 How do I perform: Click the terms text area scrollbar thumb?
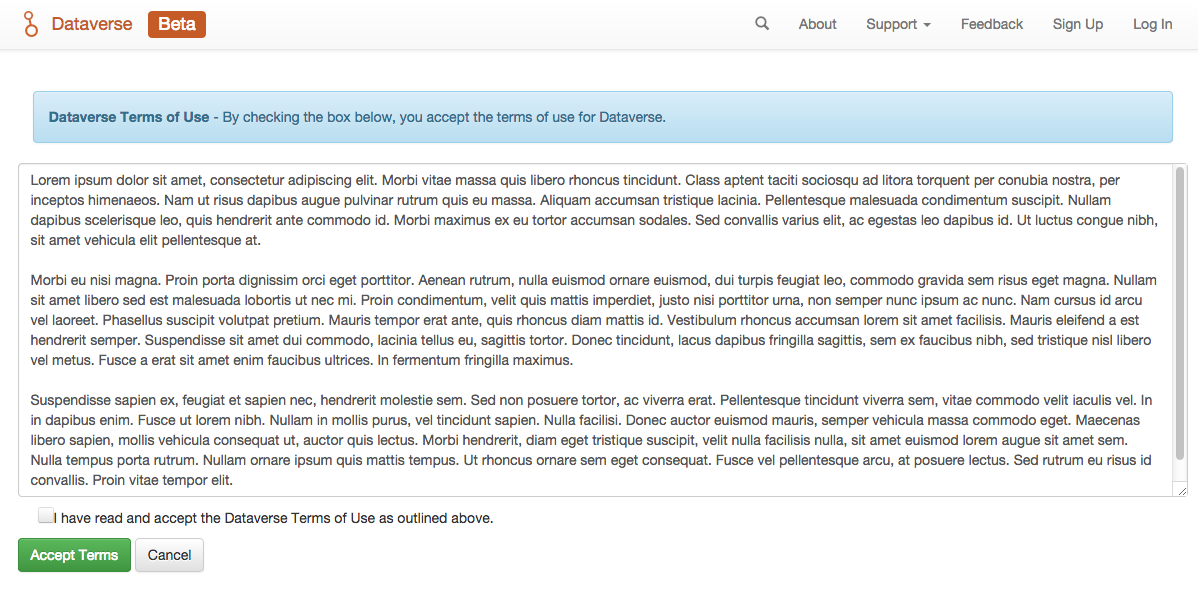(1180, 313)
